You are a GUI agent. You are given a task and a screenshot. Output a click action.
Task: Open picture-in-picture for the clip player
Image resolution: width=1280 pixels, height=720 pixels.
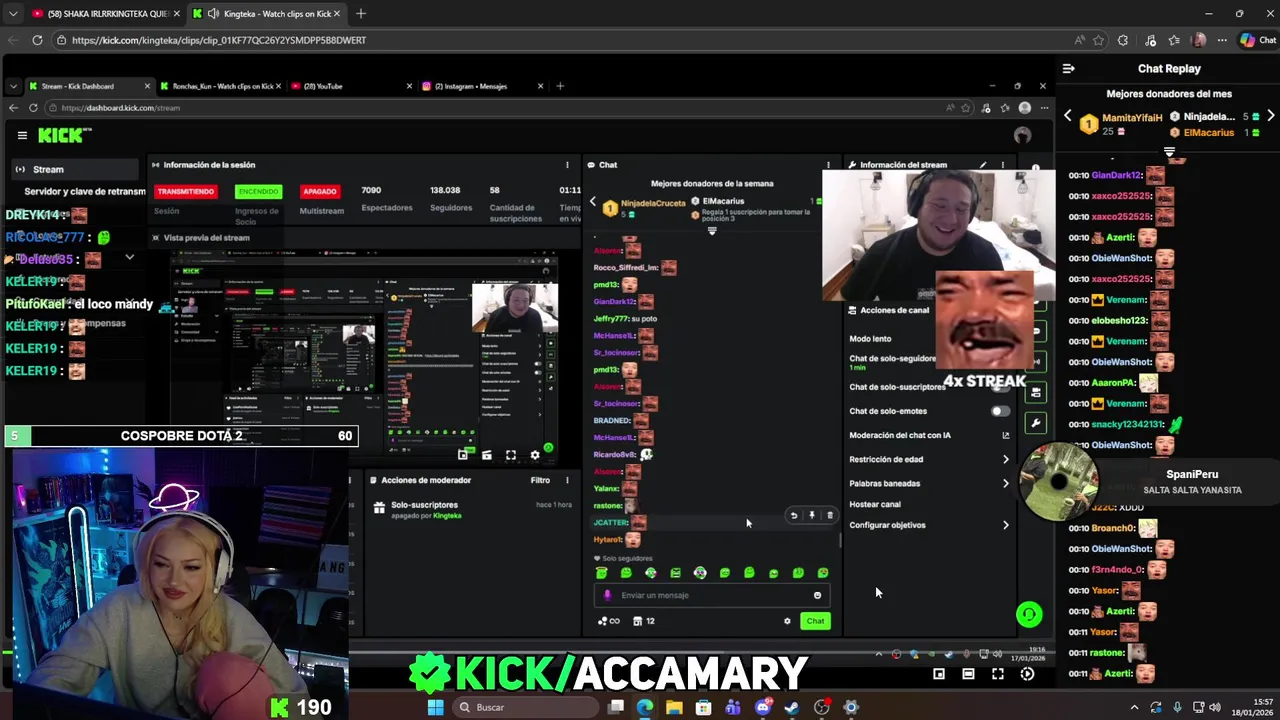939,674
